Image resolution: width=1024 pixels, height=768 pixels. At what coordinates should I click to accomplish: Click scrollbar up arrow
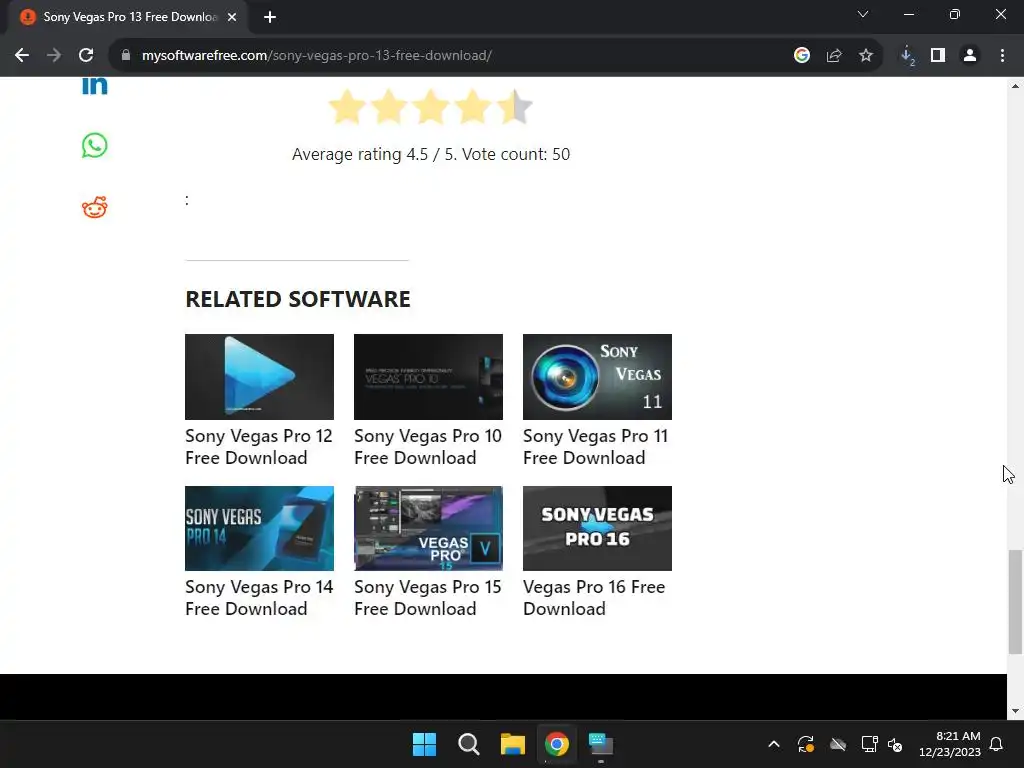coord(1015,86)
